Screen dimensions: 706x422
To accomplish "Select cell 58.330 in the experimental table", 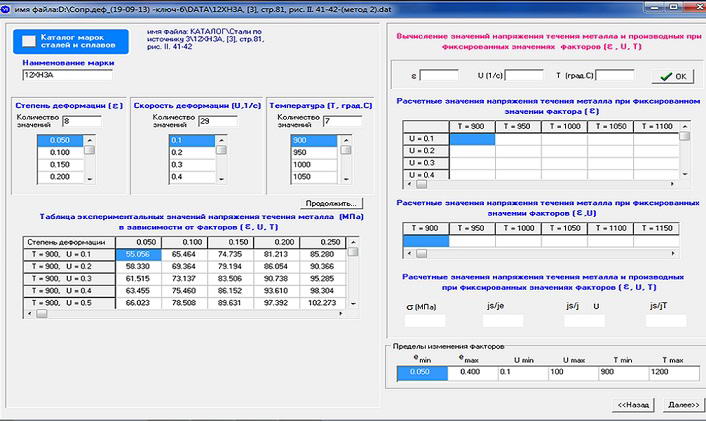I will (138, 267).
